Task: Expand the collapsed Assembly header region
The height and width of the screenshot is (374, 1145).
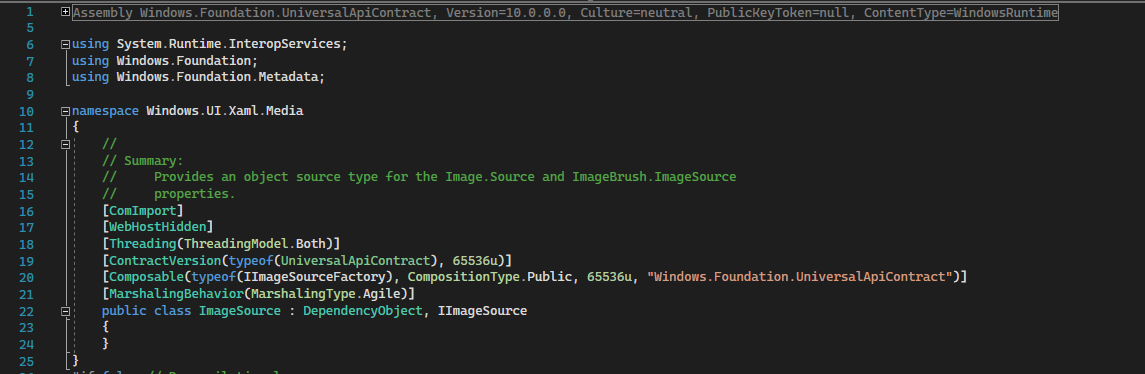Action: pos(66,12)
